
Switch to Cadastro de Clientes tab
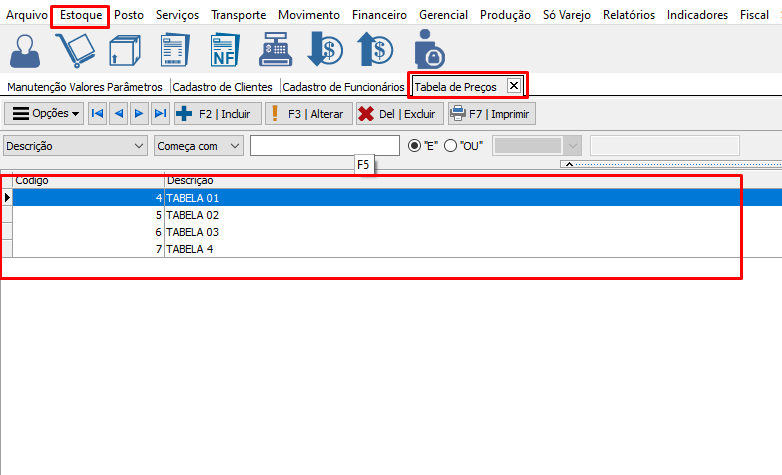pos(222,87)
